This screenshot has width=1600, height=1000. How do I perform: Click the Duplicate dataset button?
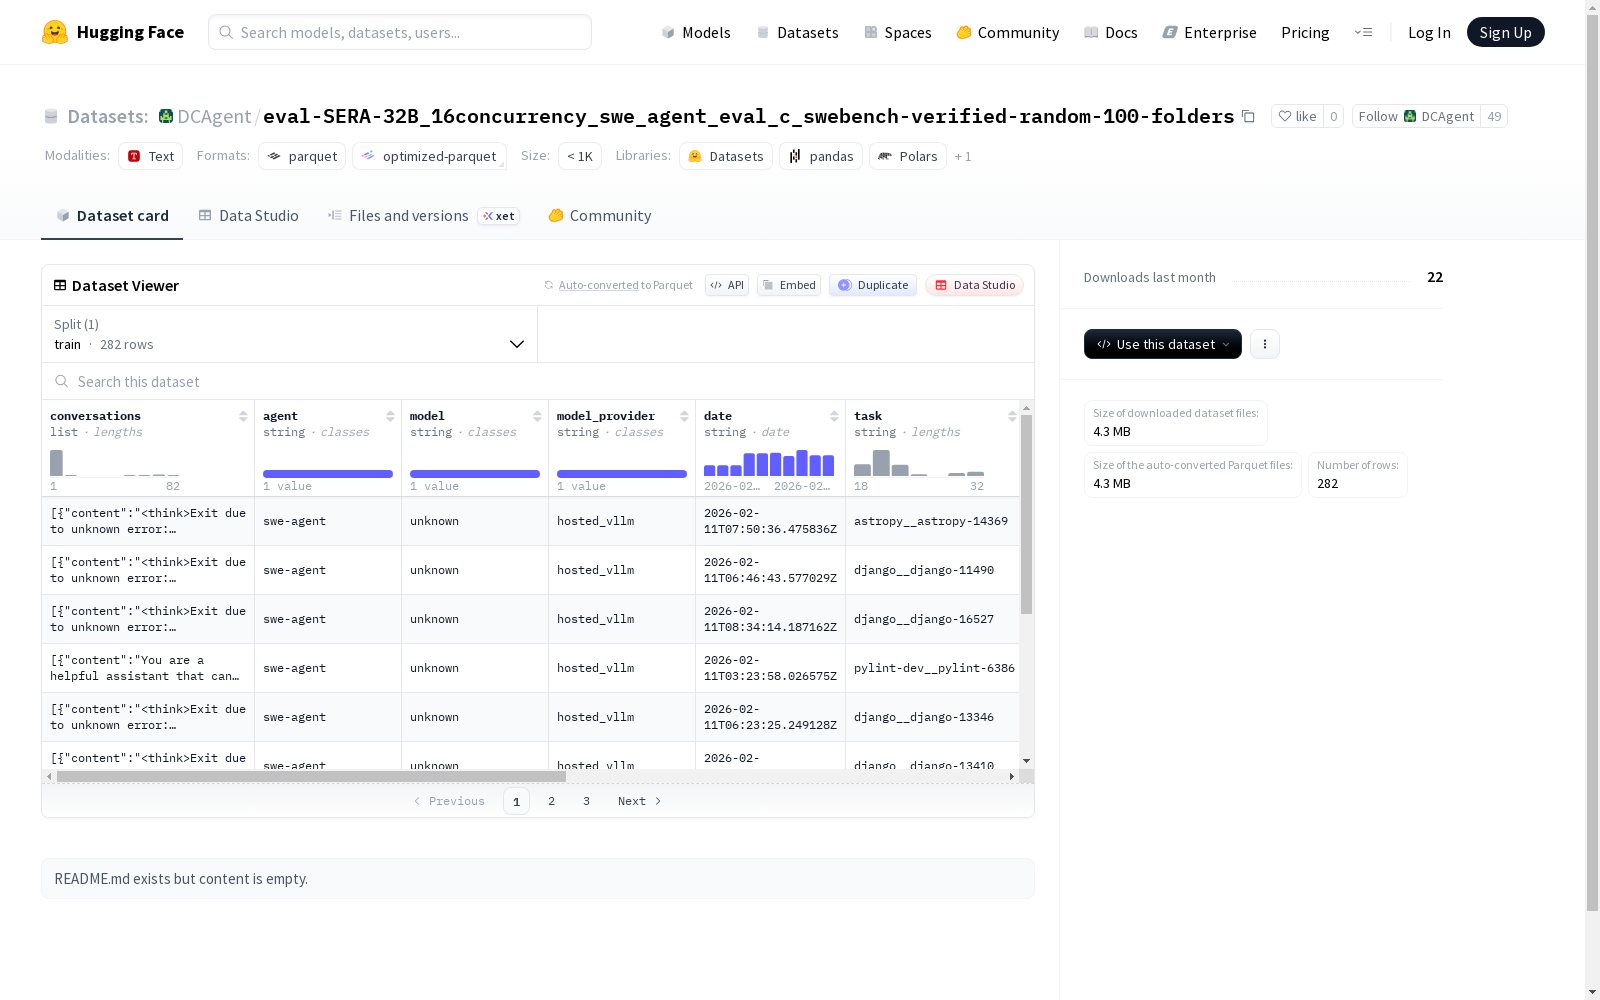[873, 285]
